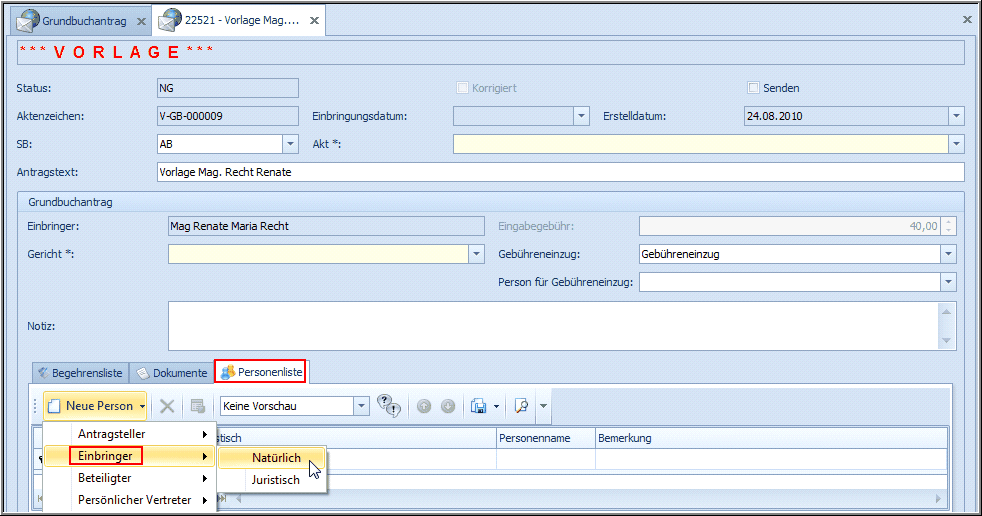The image size is (982, 516).
Task: Click the delete person X icon
Action: (167, 406)
